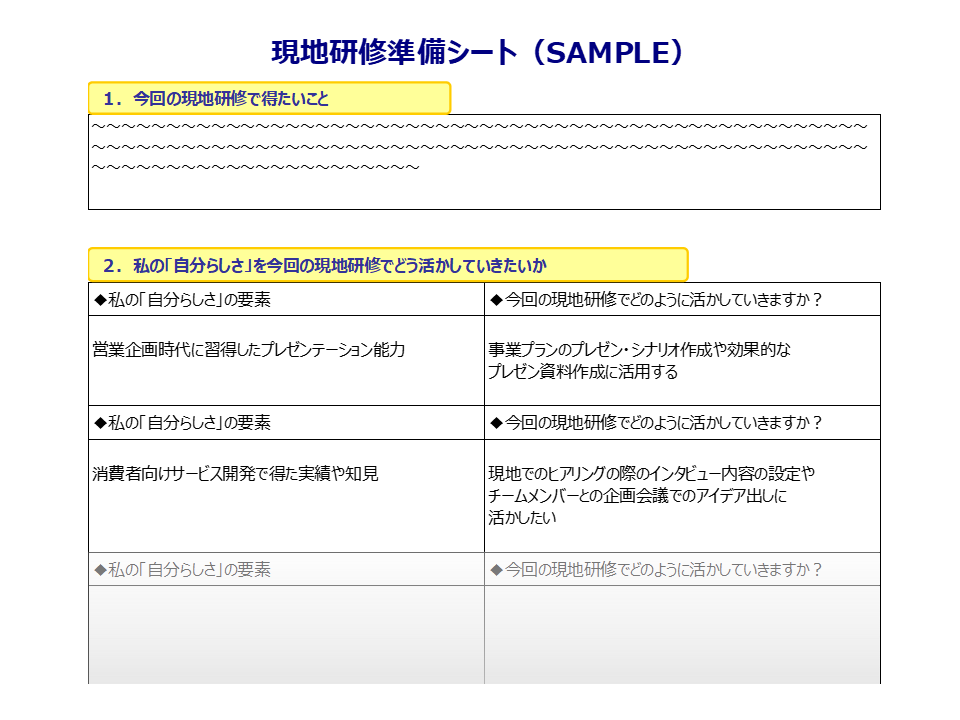Click the first black ◆私の「自分らしさ」の要素 header cell

(286, 299)
